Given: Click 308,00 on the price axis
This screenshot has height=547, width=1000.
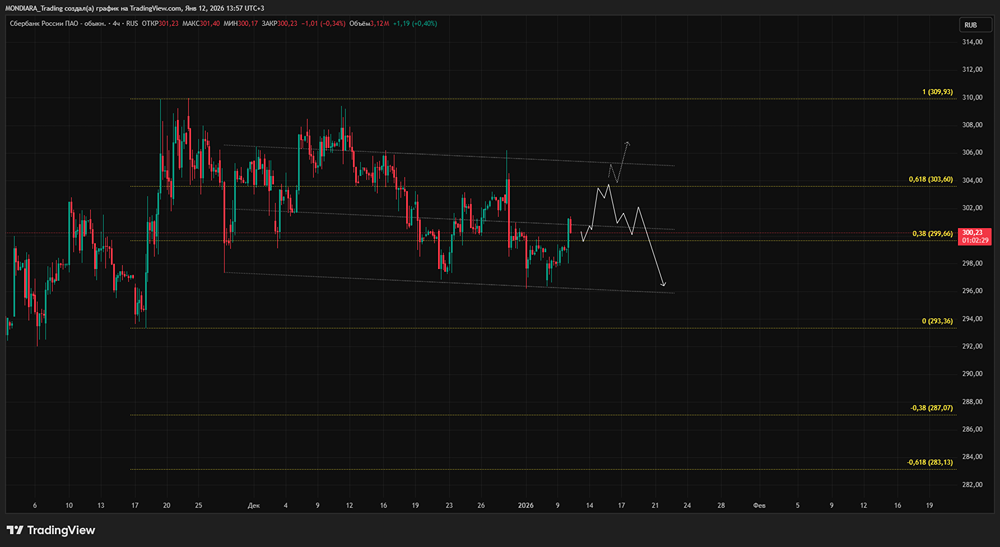Looking at the screenshot, I should pos(972,125).
